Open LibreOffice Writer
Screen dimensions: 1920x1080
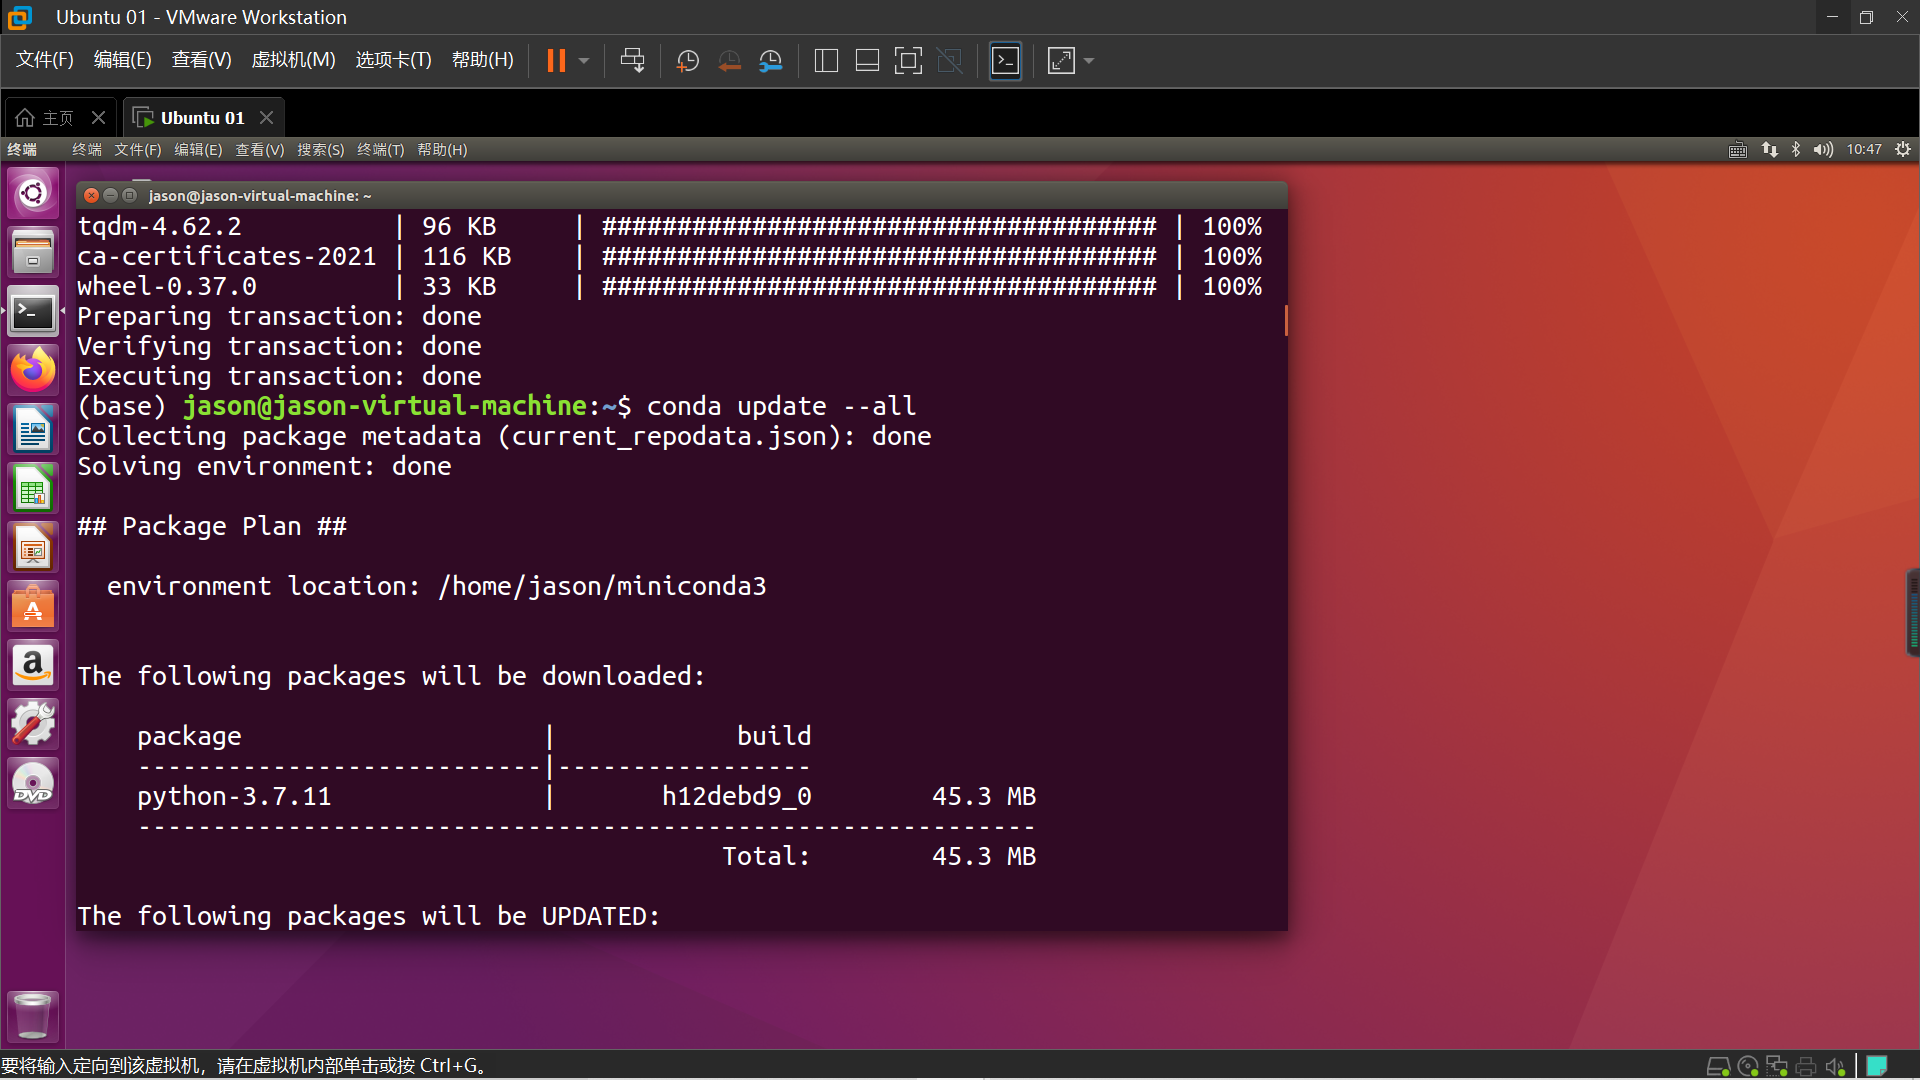click(33, 430)
